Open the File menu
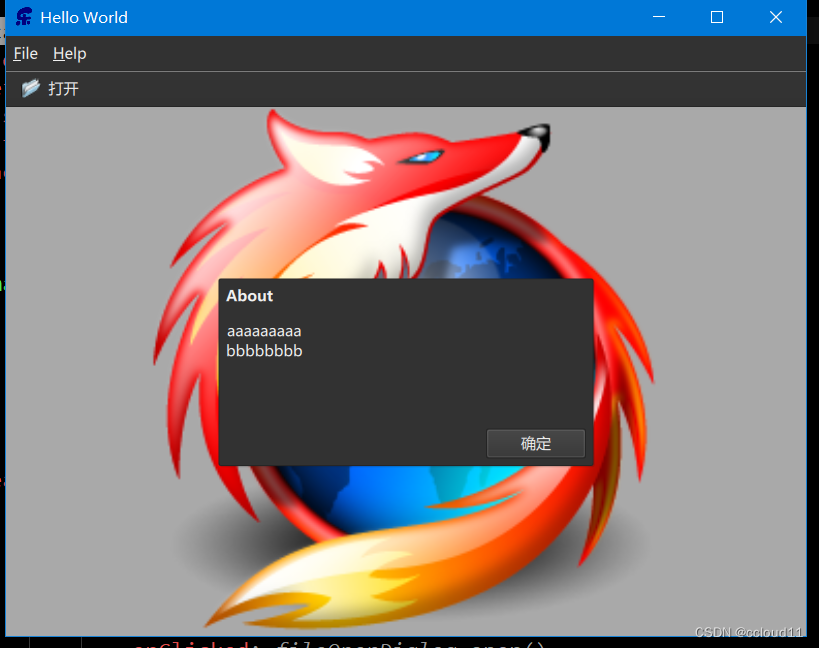This screenshot has height=648, width=819. 26,53
